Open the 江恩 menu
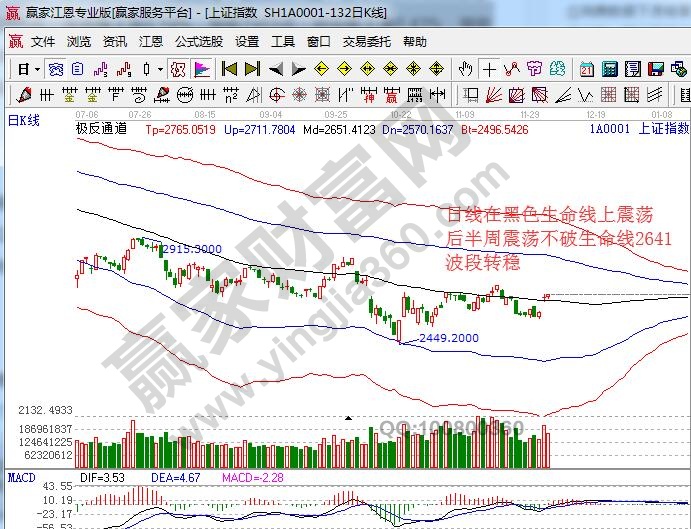691x529 pixels. click(x=150, y=42)
